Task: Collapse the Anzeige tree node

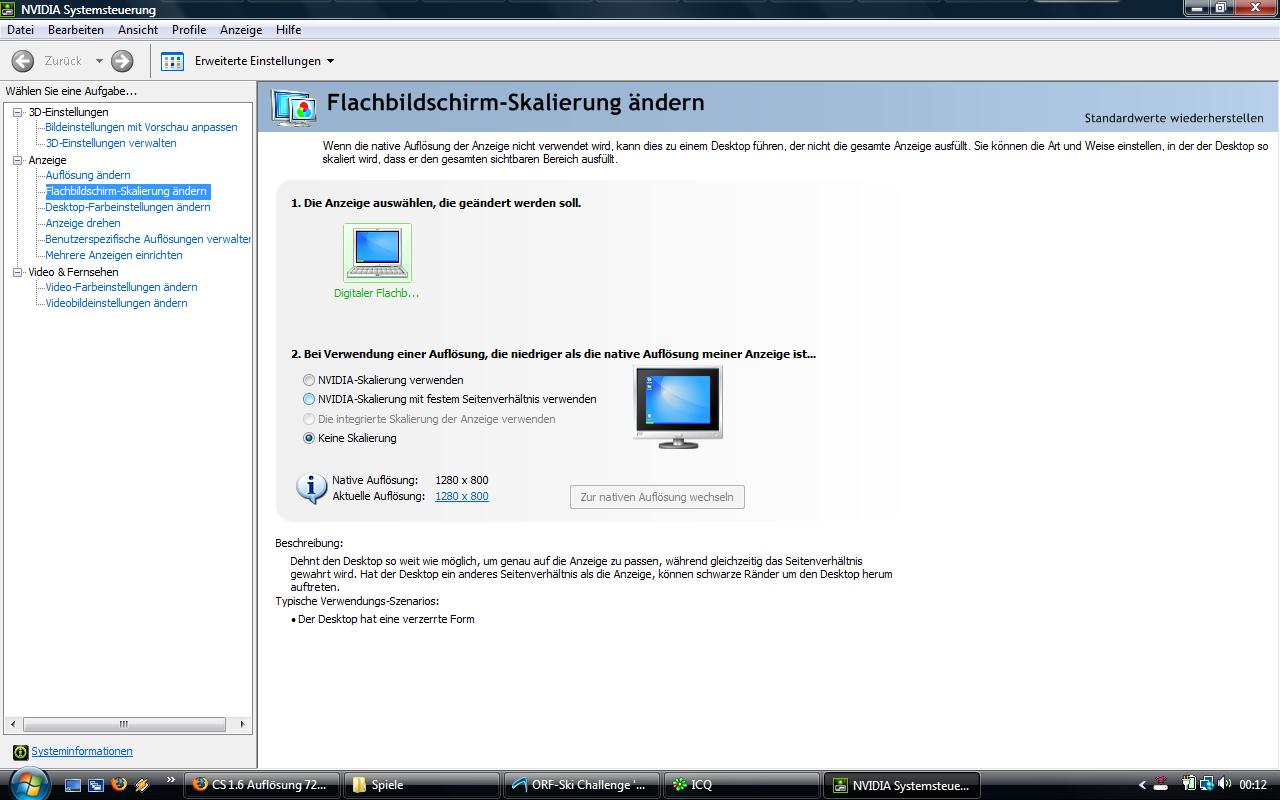Action: click(x=18, y=160)
